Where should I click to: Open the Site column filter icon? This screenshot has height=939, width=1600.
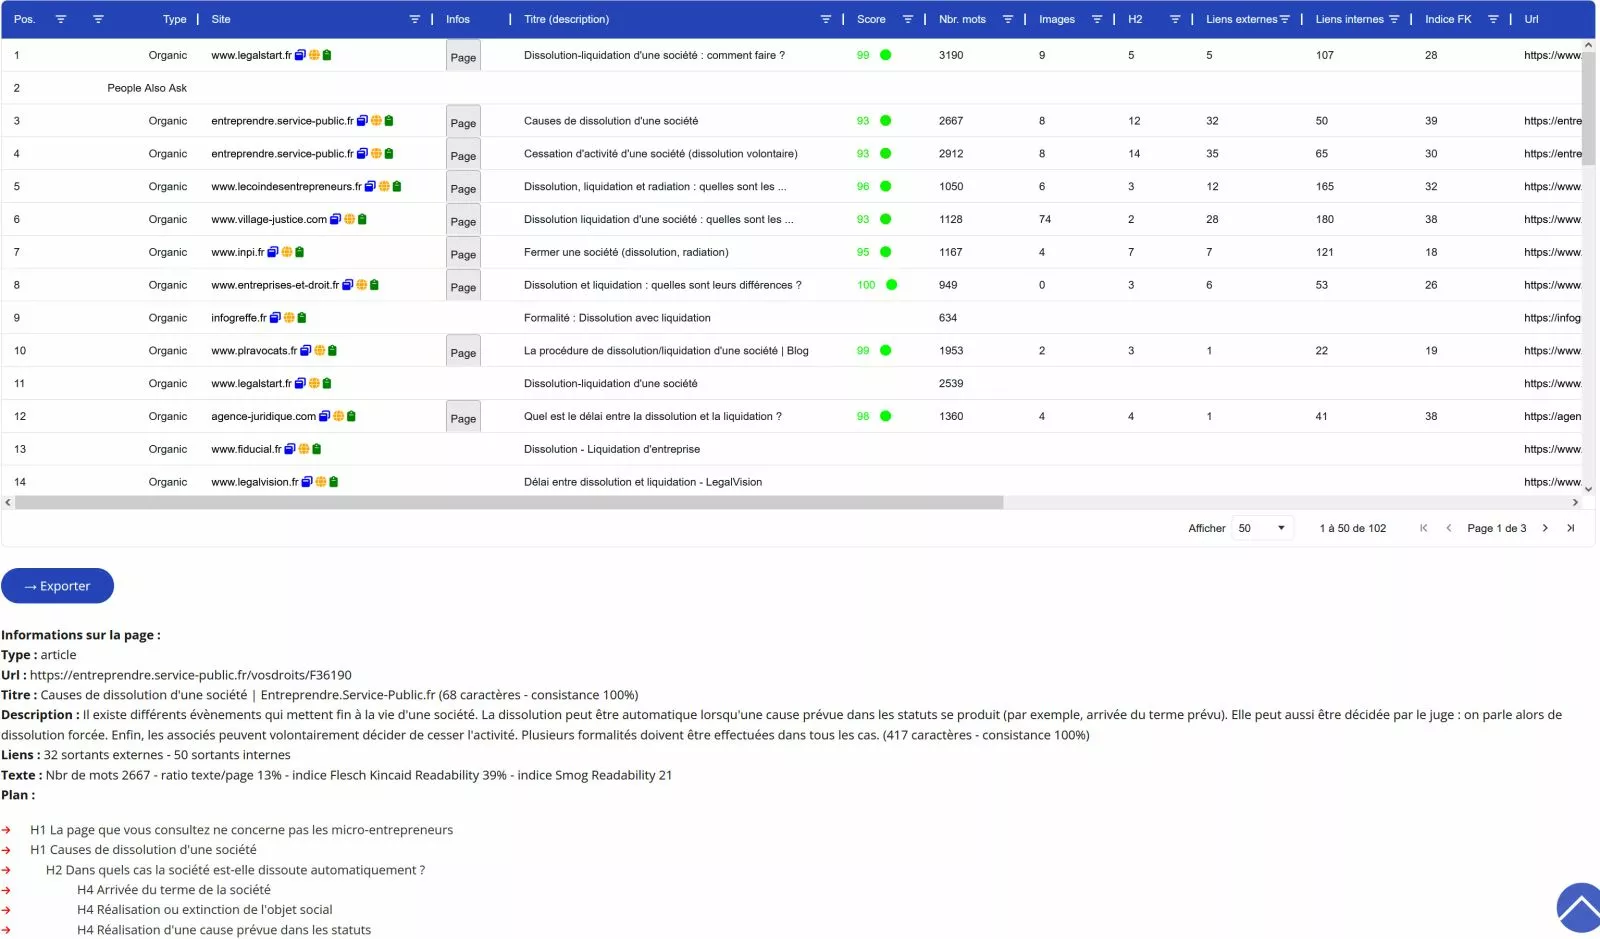(415, 19)
